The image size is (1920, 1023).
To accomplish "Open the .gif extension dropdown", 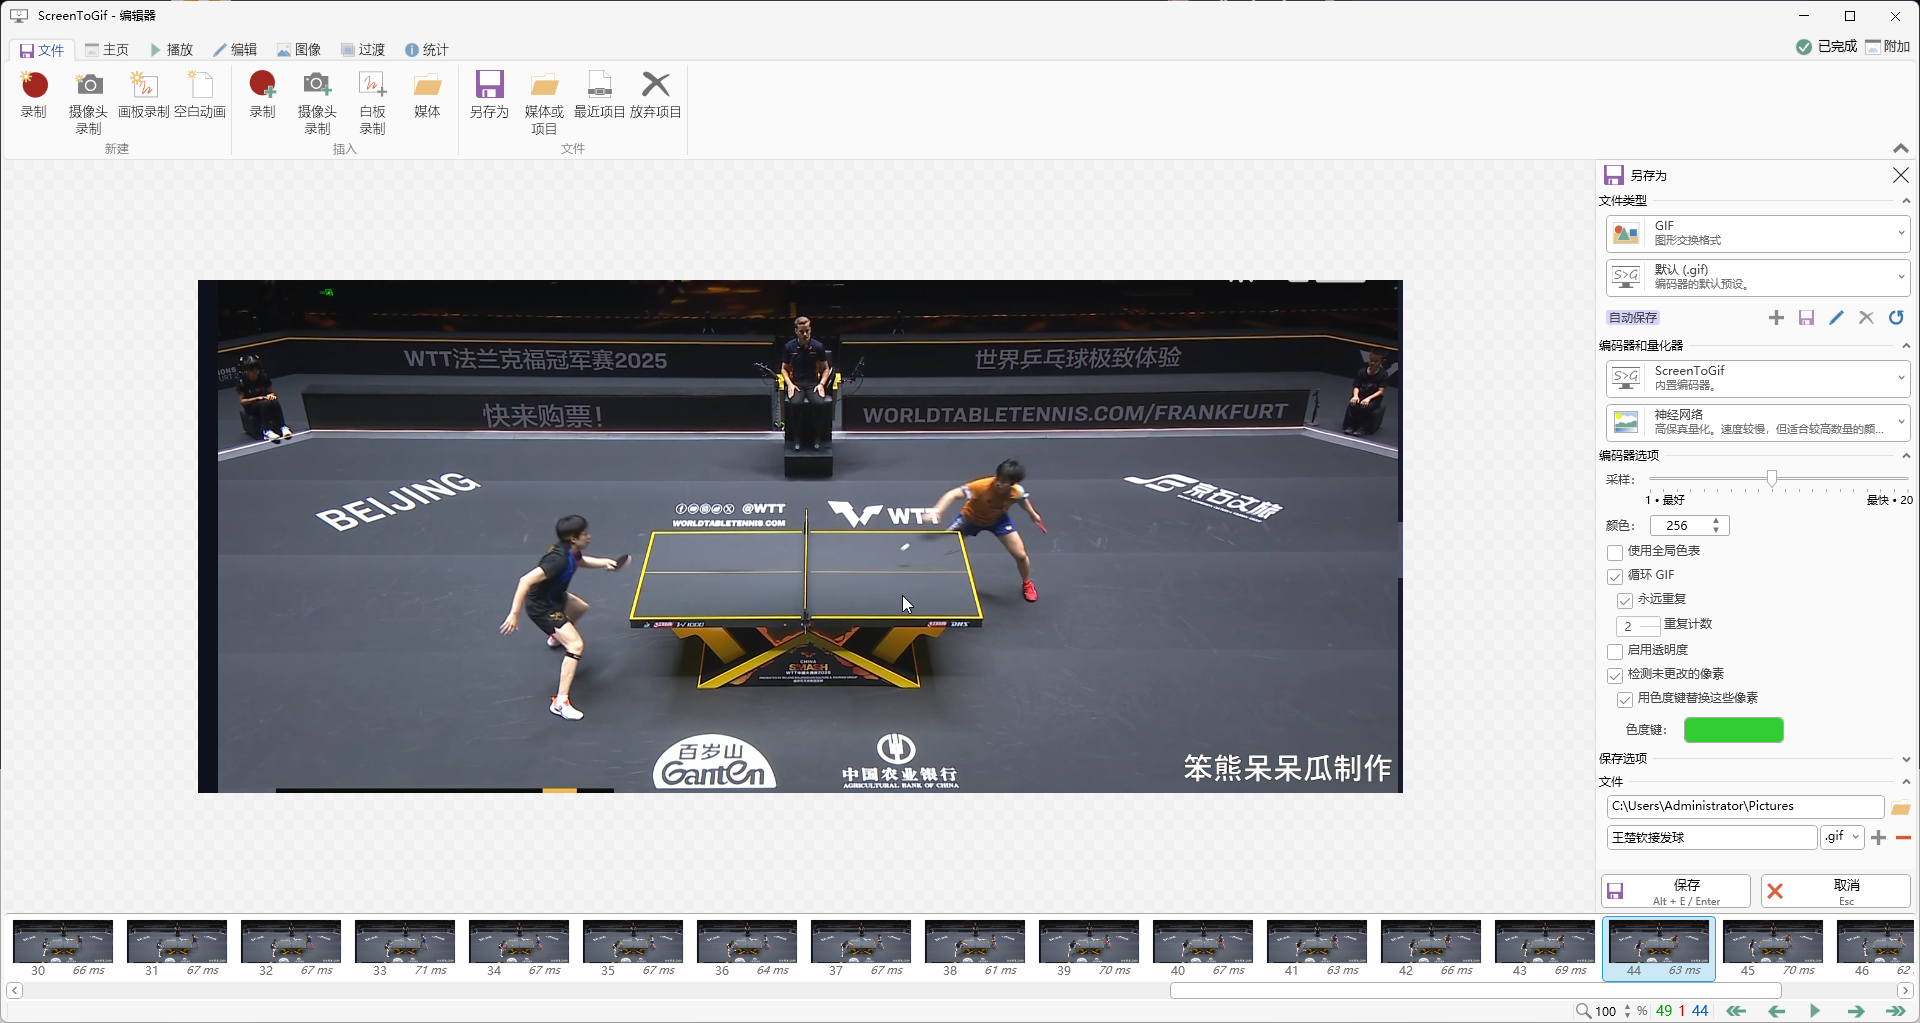I will pos(1842,837).
